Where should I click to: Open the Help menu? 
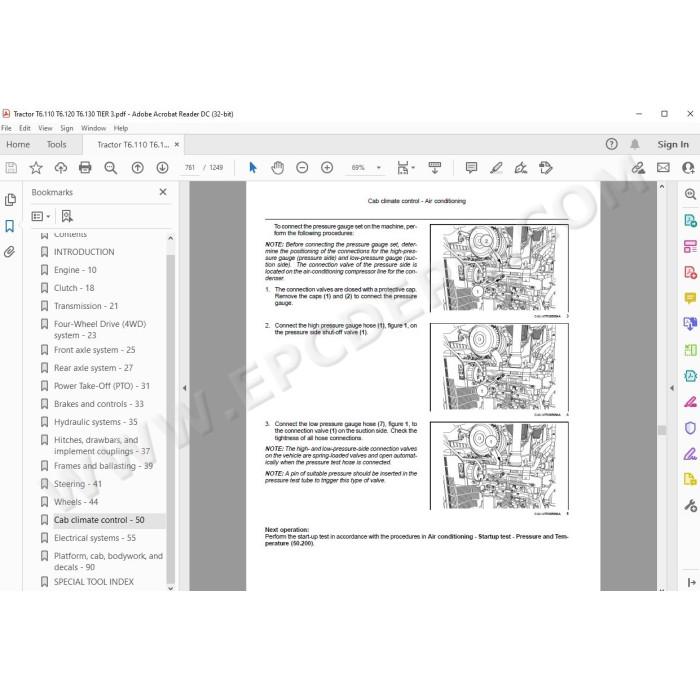pos(121,128)
